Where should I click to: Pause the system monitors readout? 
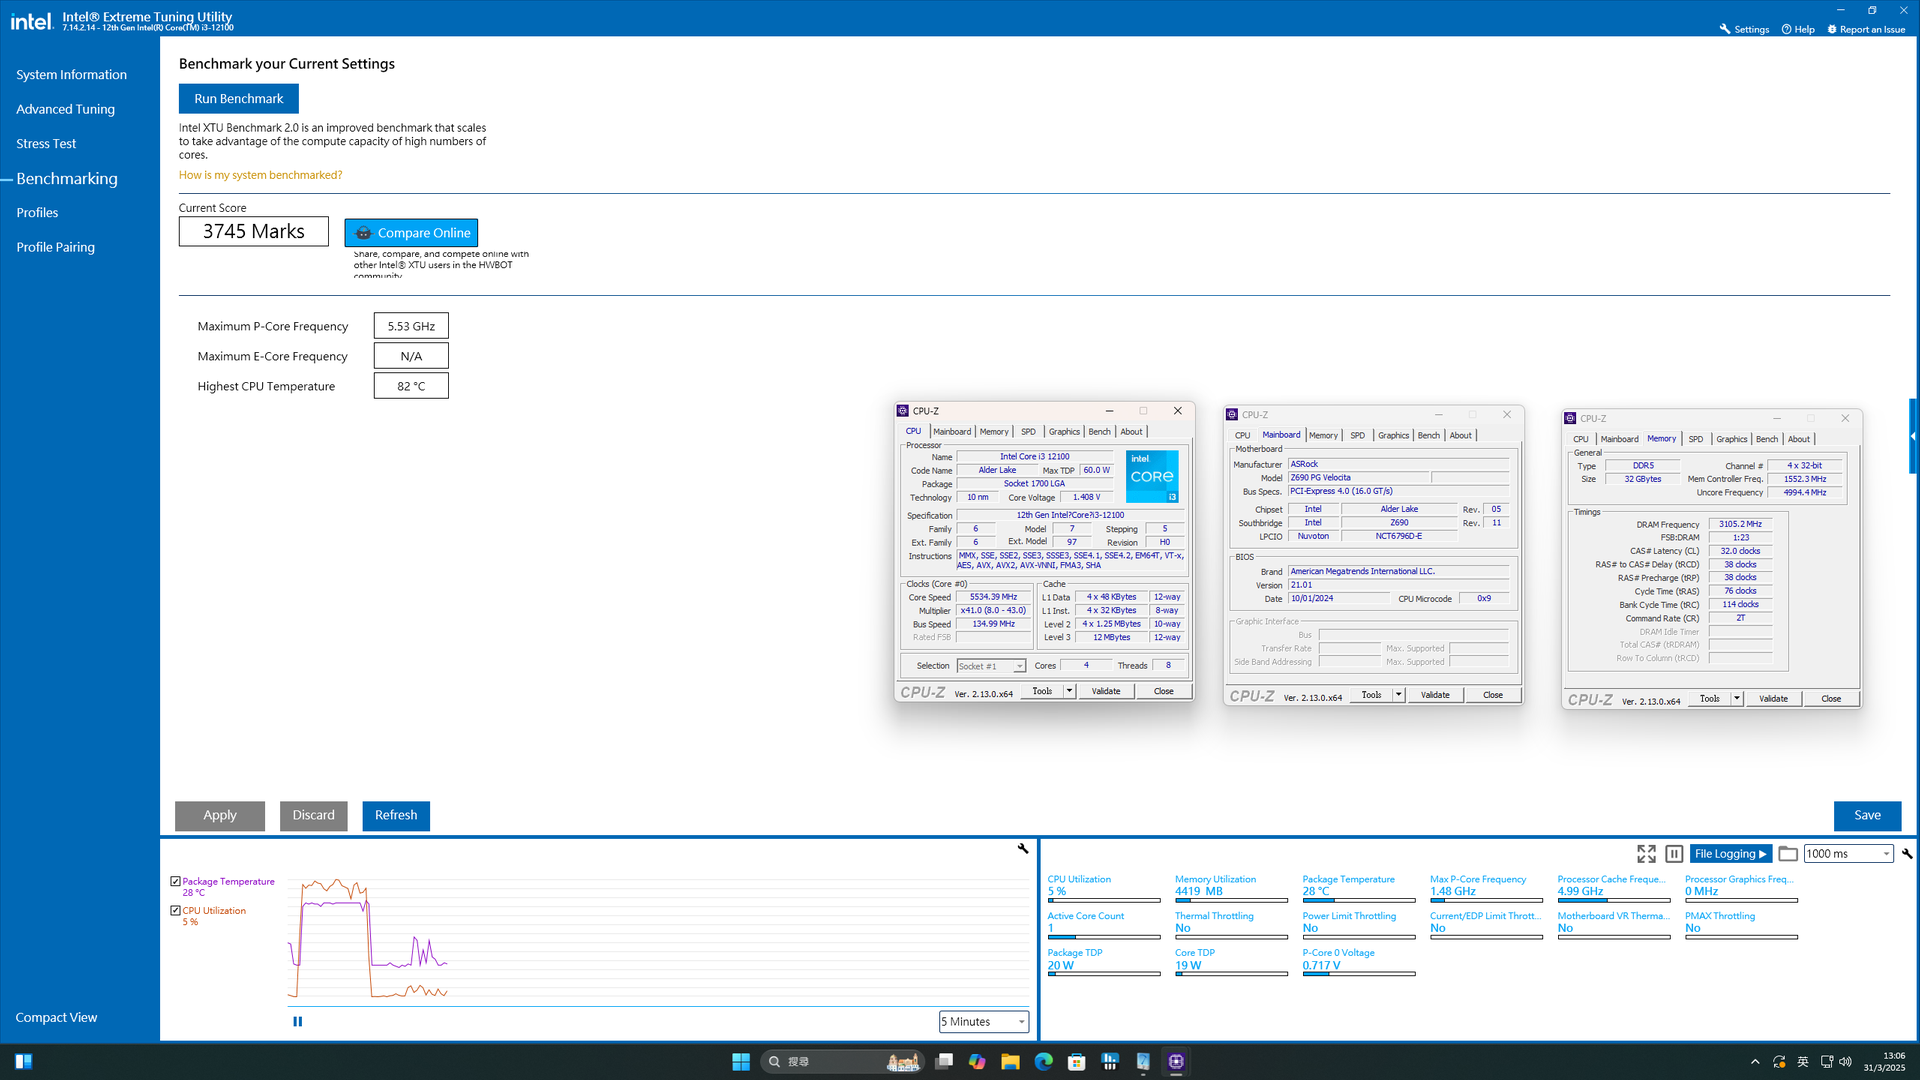1674,854
